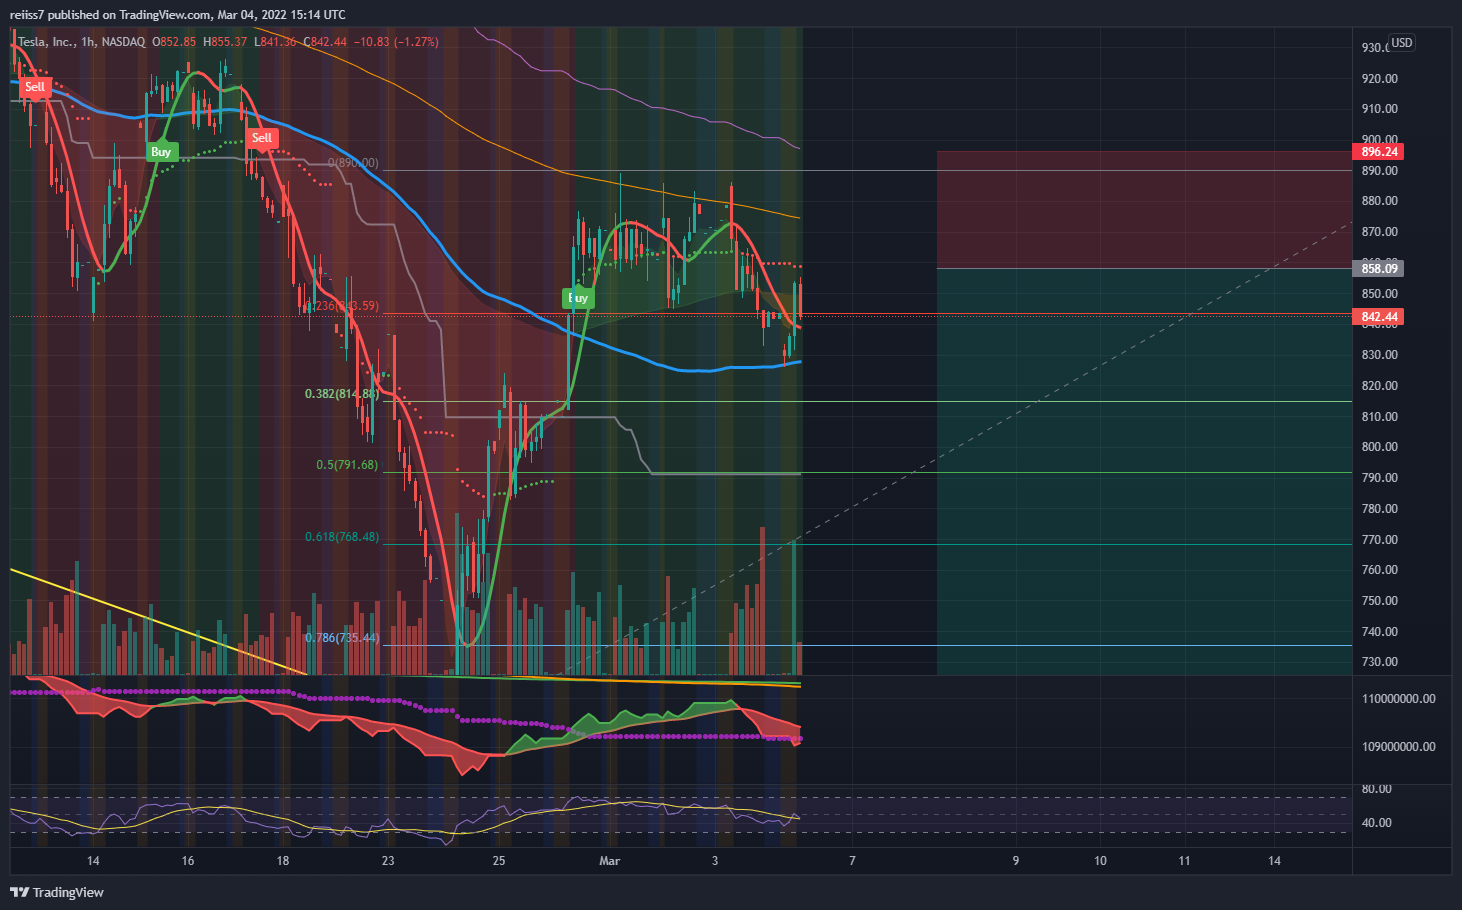Click the 730.00 price axis label
Viewport: 1462px width, 910px height.
coord(1379,662)
